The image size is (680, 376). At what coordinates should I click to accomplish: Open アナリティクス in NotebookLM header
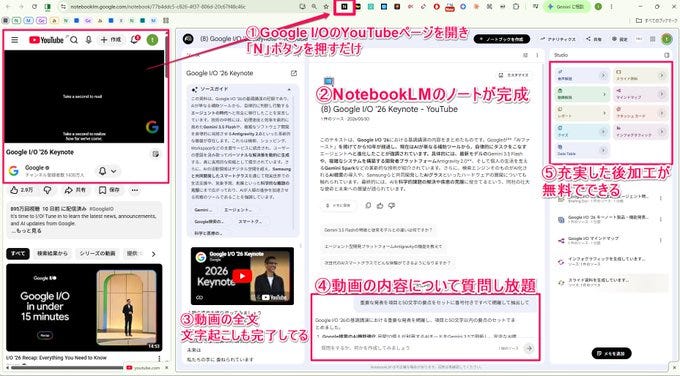tap(558, 39)
